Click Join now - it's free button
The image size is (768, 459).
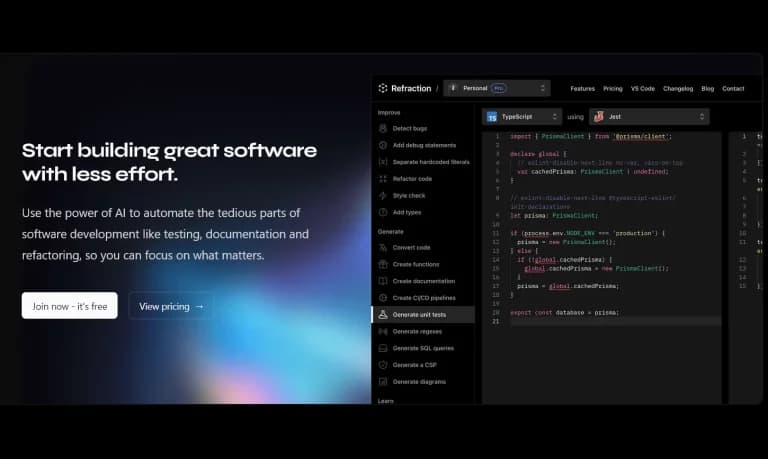(70, 306)
